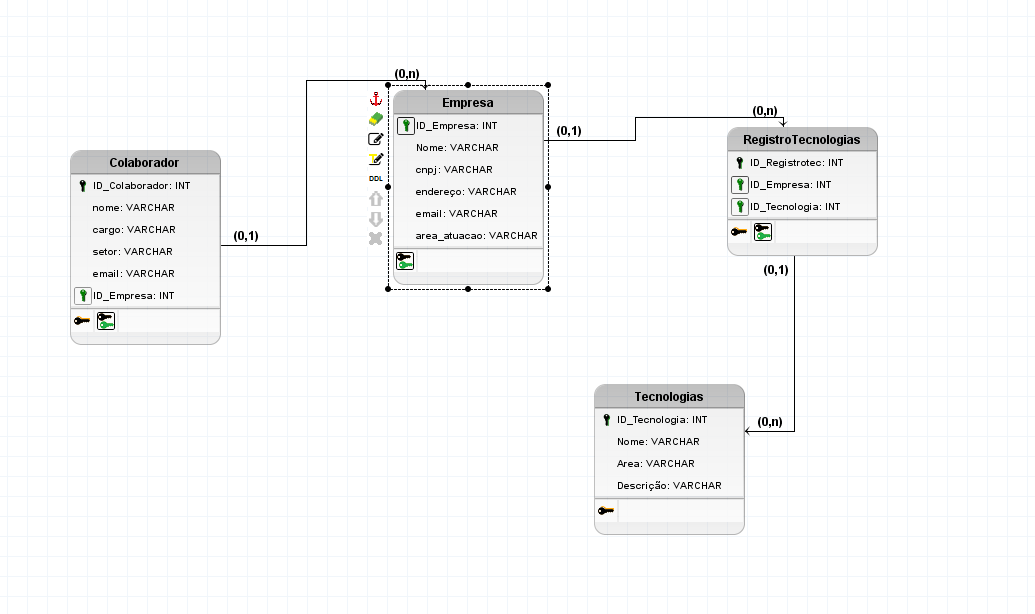Image resolution: width=1035 pixels, height=614 pixels.
Task: Select the RegistroTecnologias table header
Action: coord(801,140)
